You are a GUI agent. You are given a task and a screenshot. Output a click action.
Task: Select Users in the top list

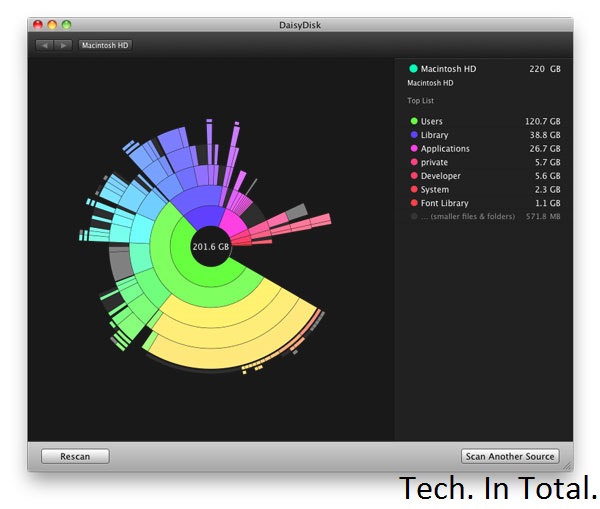pos(485,121)
